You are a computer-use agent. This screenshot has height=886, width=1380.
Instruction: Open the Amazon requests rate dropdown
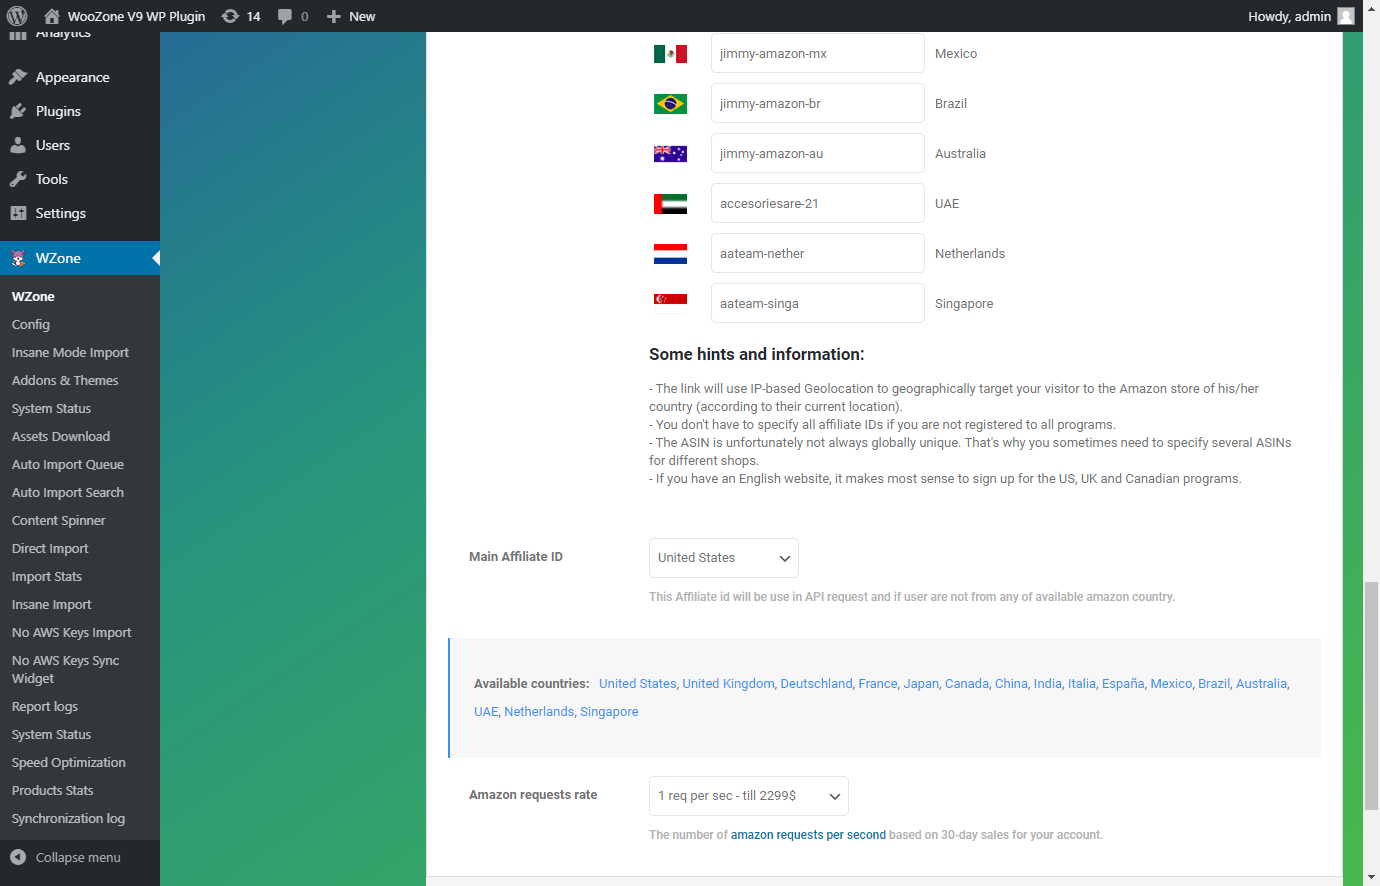[x=749, y=796]
